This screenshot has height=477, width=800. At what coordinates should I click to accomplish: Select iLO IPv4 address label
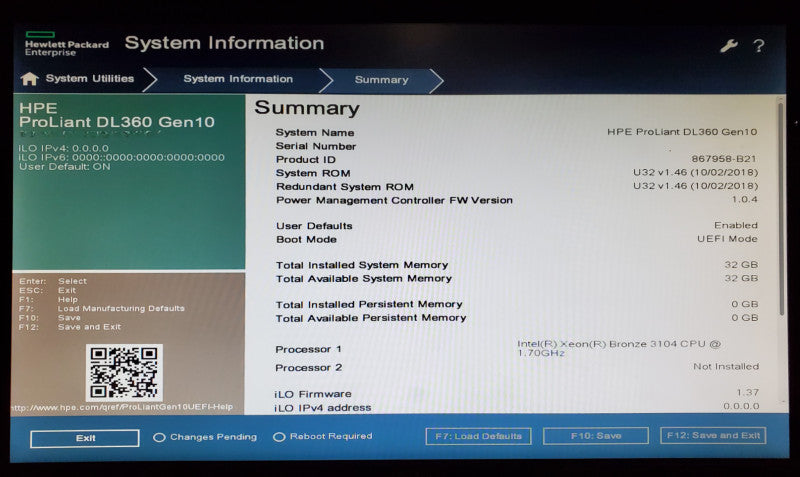[322, 408]
